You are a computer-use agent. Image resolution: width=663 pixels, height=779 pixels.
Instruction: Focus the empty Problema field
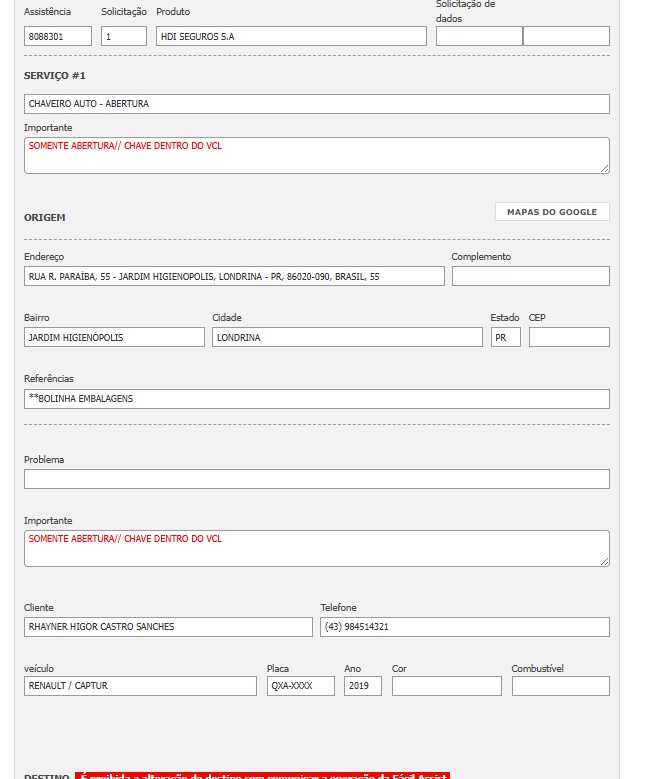316,479
